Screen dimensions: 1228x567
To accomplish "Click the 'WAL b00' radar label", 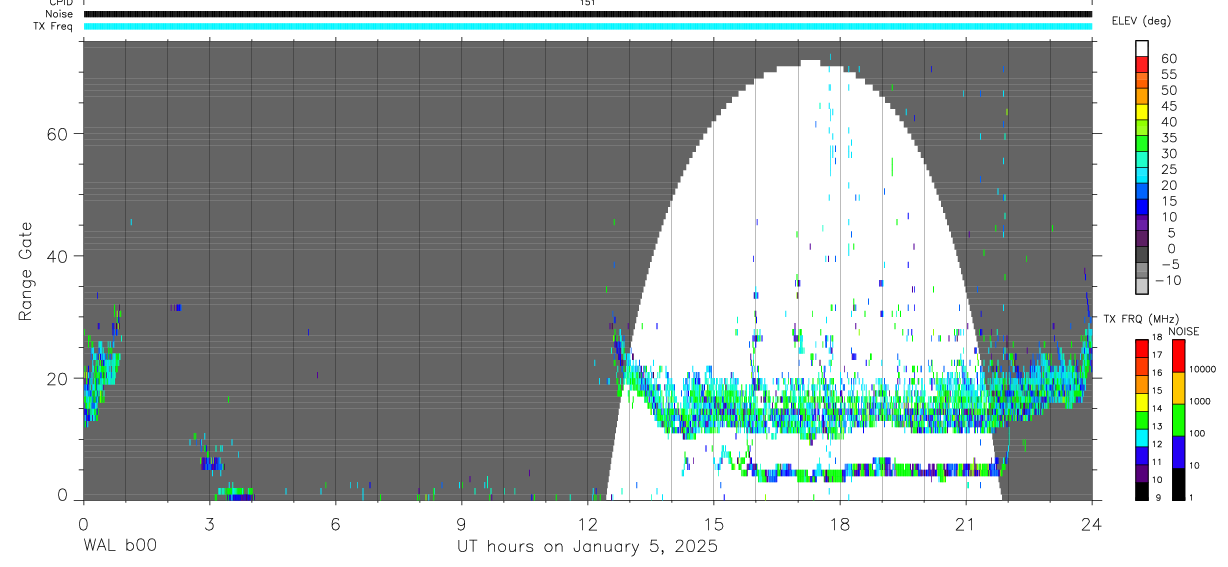I will click(x=119, y=546).
